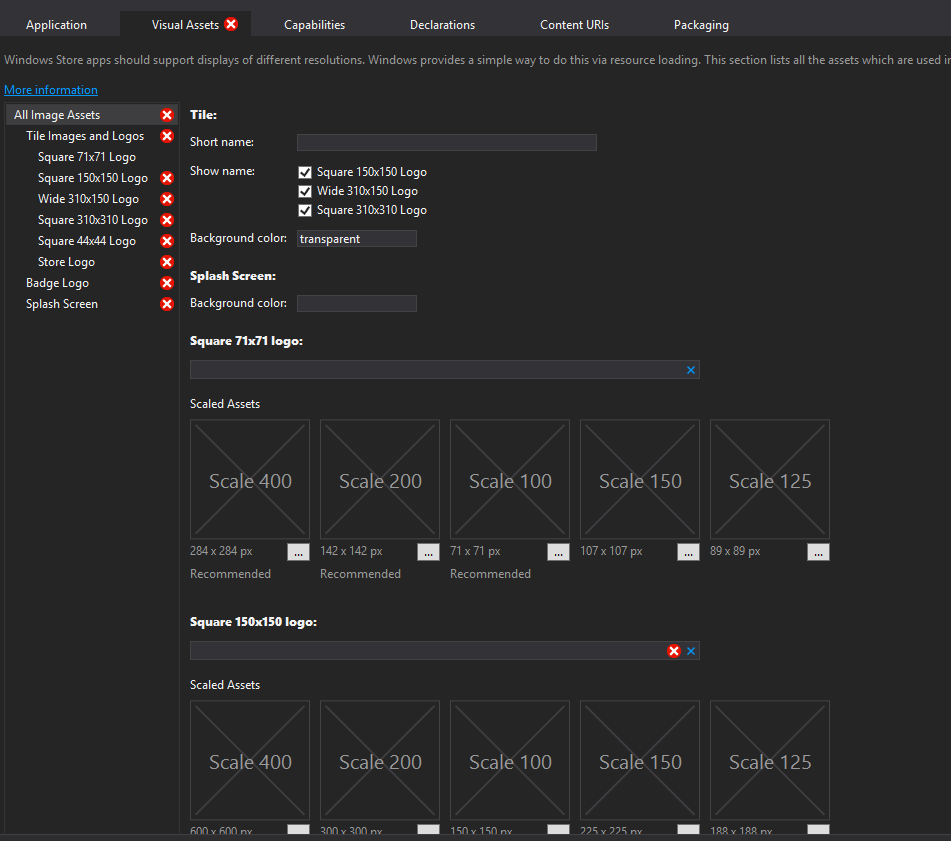
Task: Switch to the Application tab
Action: (56, 25)
